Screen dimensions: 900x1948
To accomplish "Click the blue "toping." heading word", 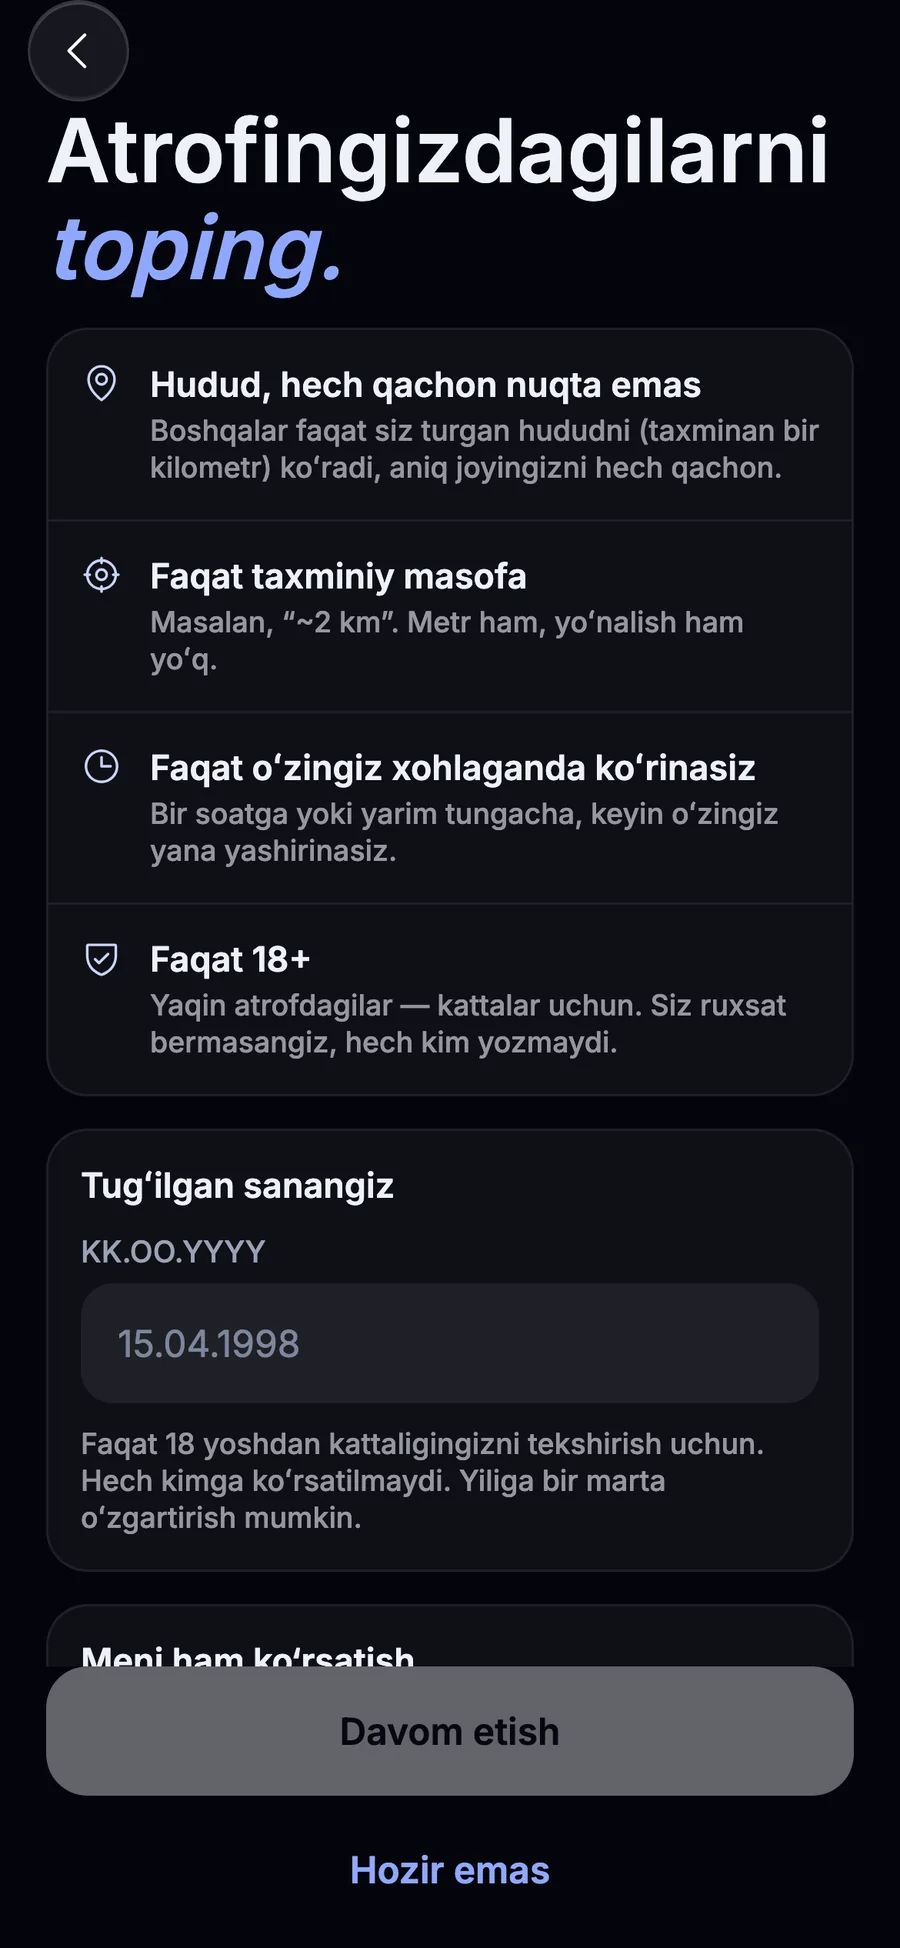I will (197, 249).
